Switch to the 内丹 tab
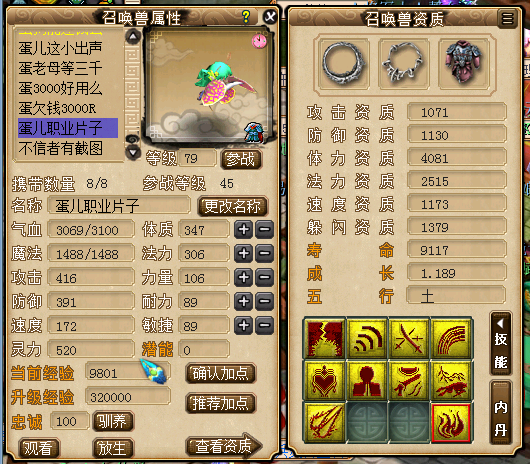Screen dimensions: 530x464 point(501,413)
